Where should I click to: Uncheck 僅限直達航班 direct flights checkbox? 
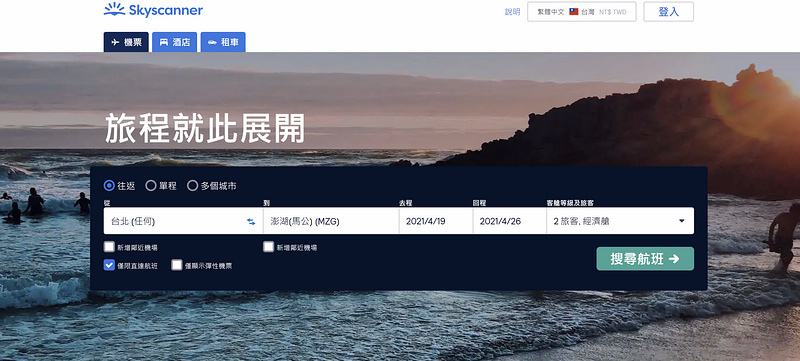pos(109,265)
